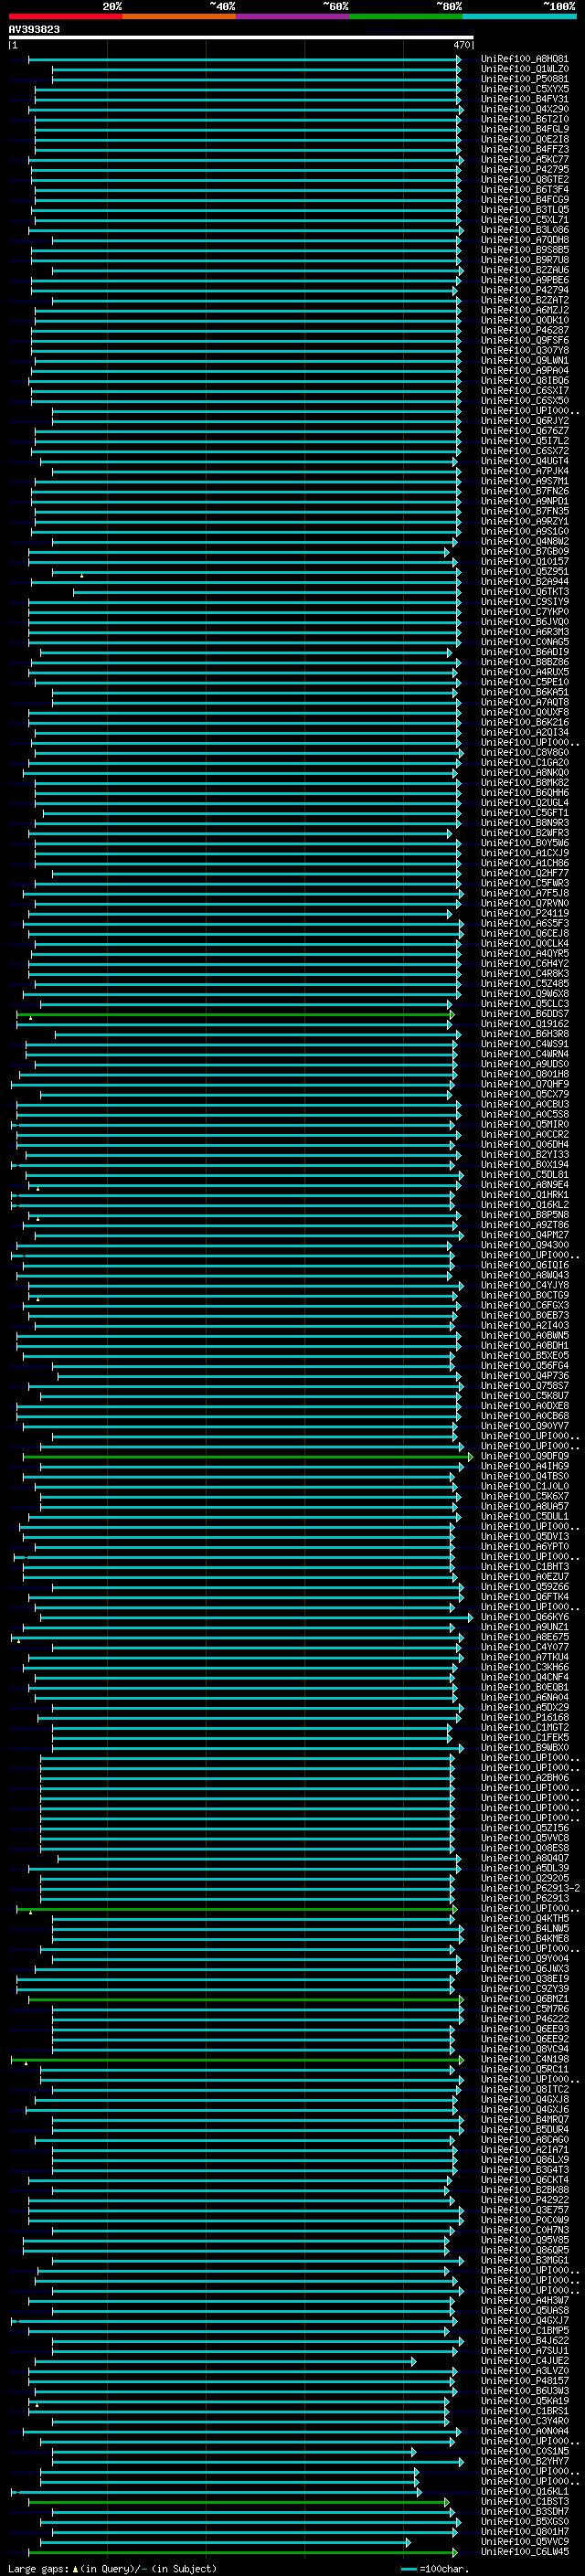Click label UniRef100_C6LW45
Image resolution: width=585 pixels, height=2576 pixels.
[x=524, y=2551]
